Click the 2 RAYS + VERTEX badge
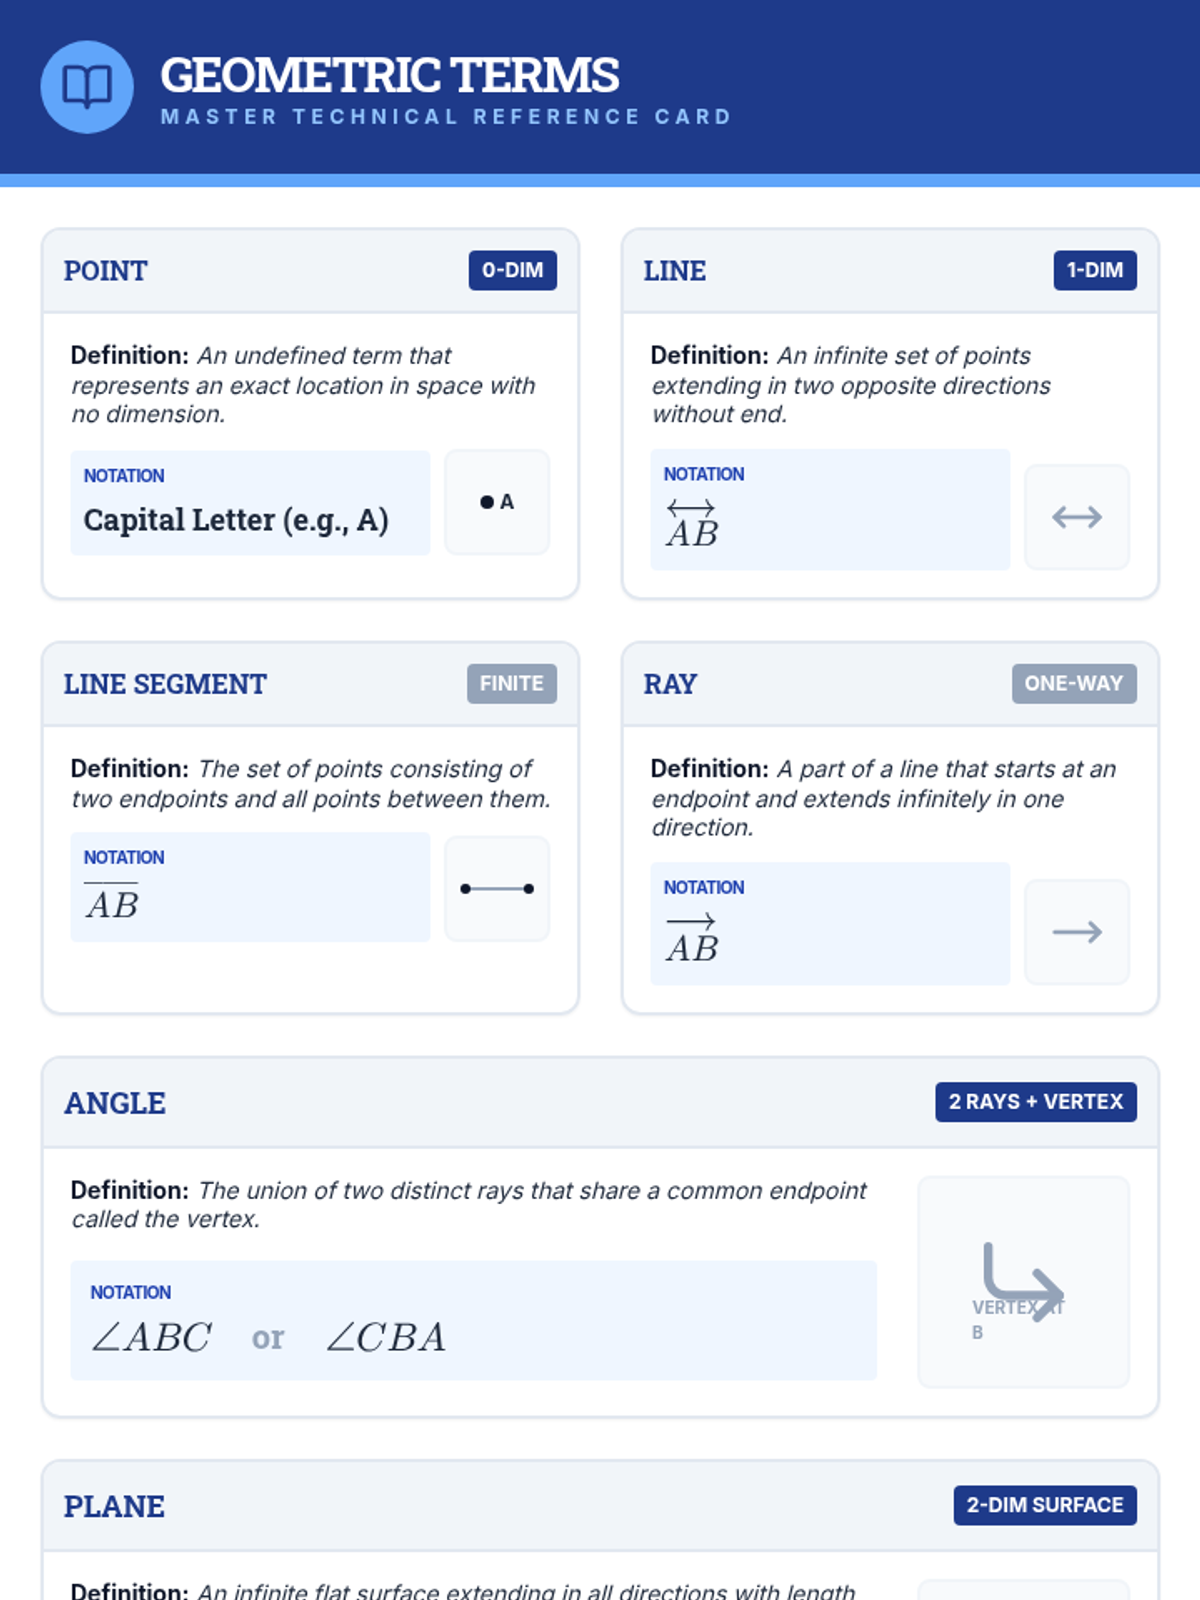1200x1600 pixels. coord(1035,1102)
